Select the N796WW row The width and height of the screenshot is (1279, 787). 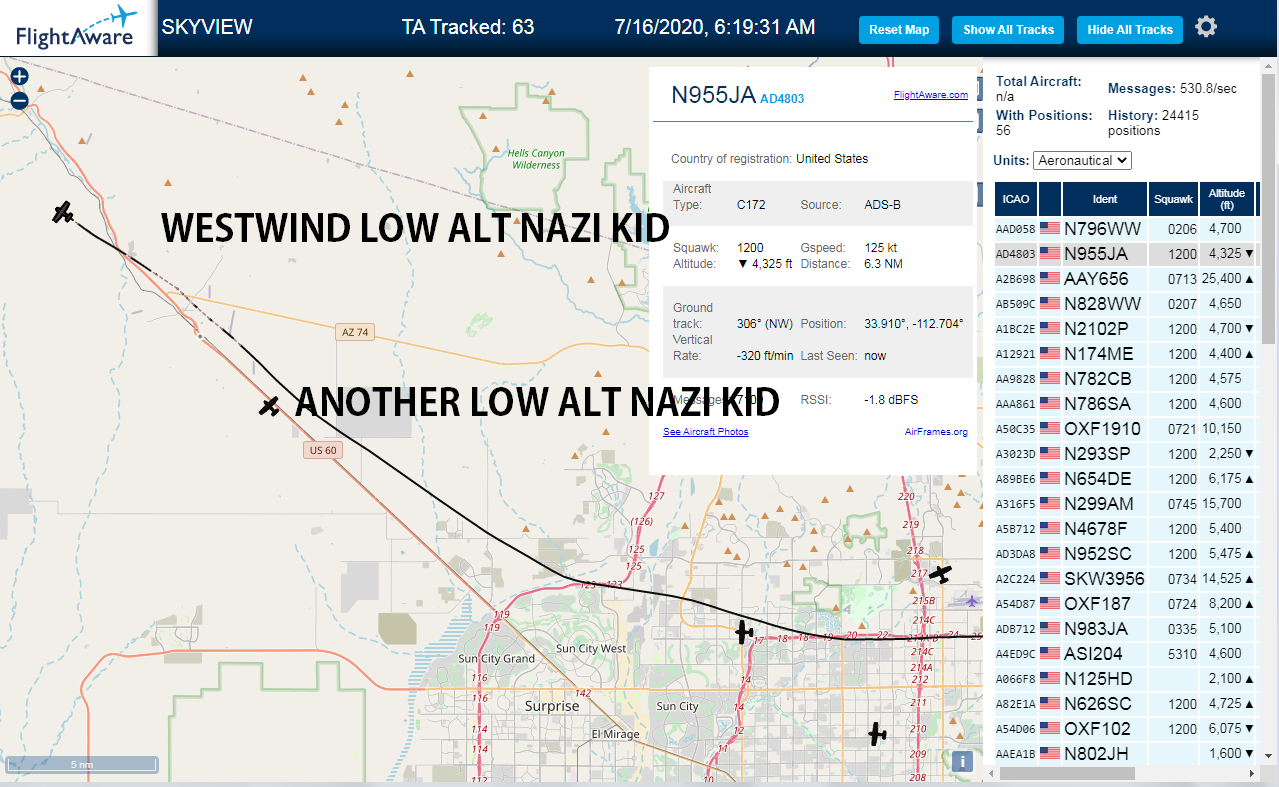(1125, 229)
